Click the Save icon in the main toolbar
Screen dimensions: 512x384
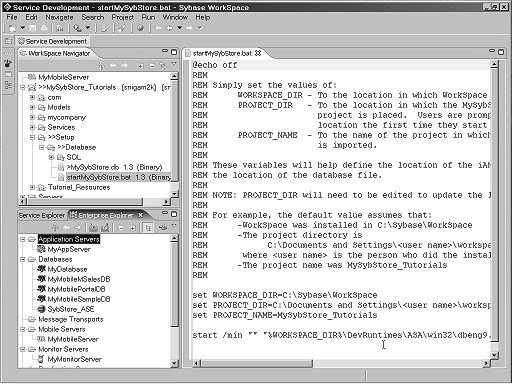click(x=32, y=28)
